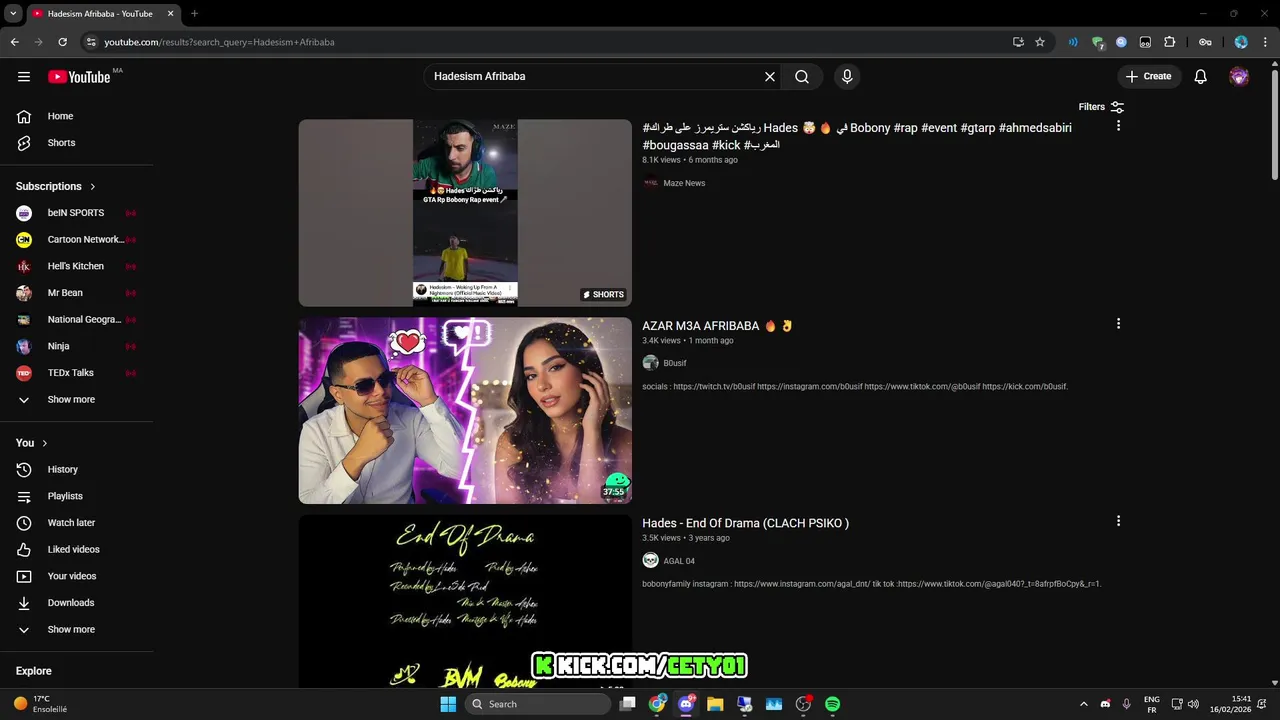
Task: Reload the page
Action: click(x=63, y=42)
